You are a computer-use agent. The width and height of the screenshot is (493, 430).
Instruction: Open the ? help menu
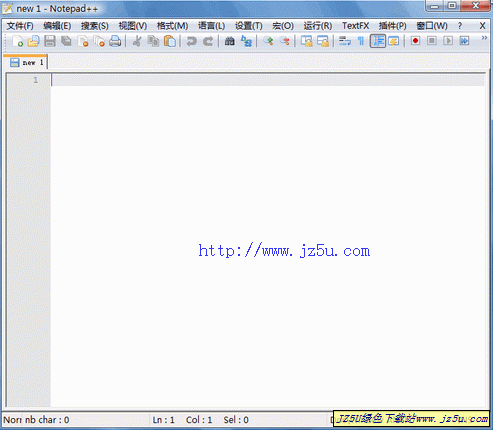460,26
